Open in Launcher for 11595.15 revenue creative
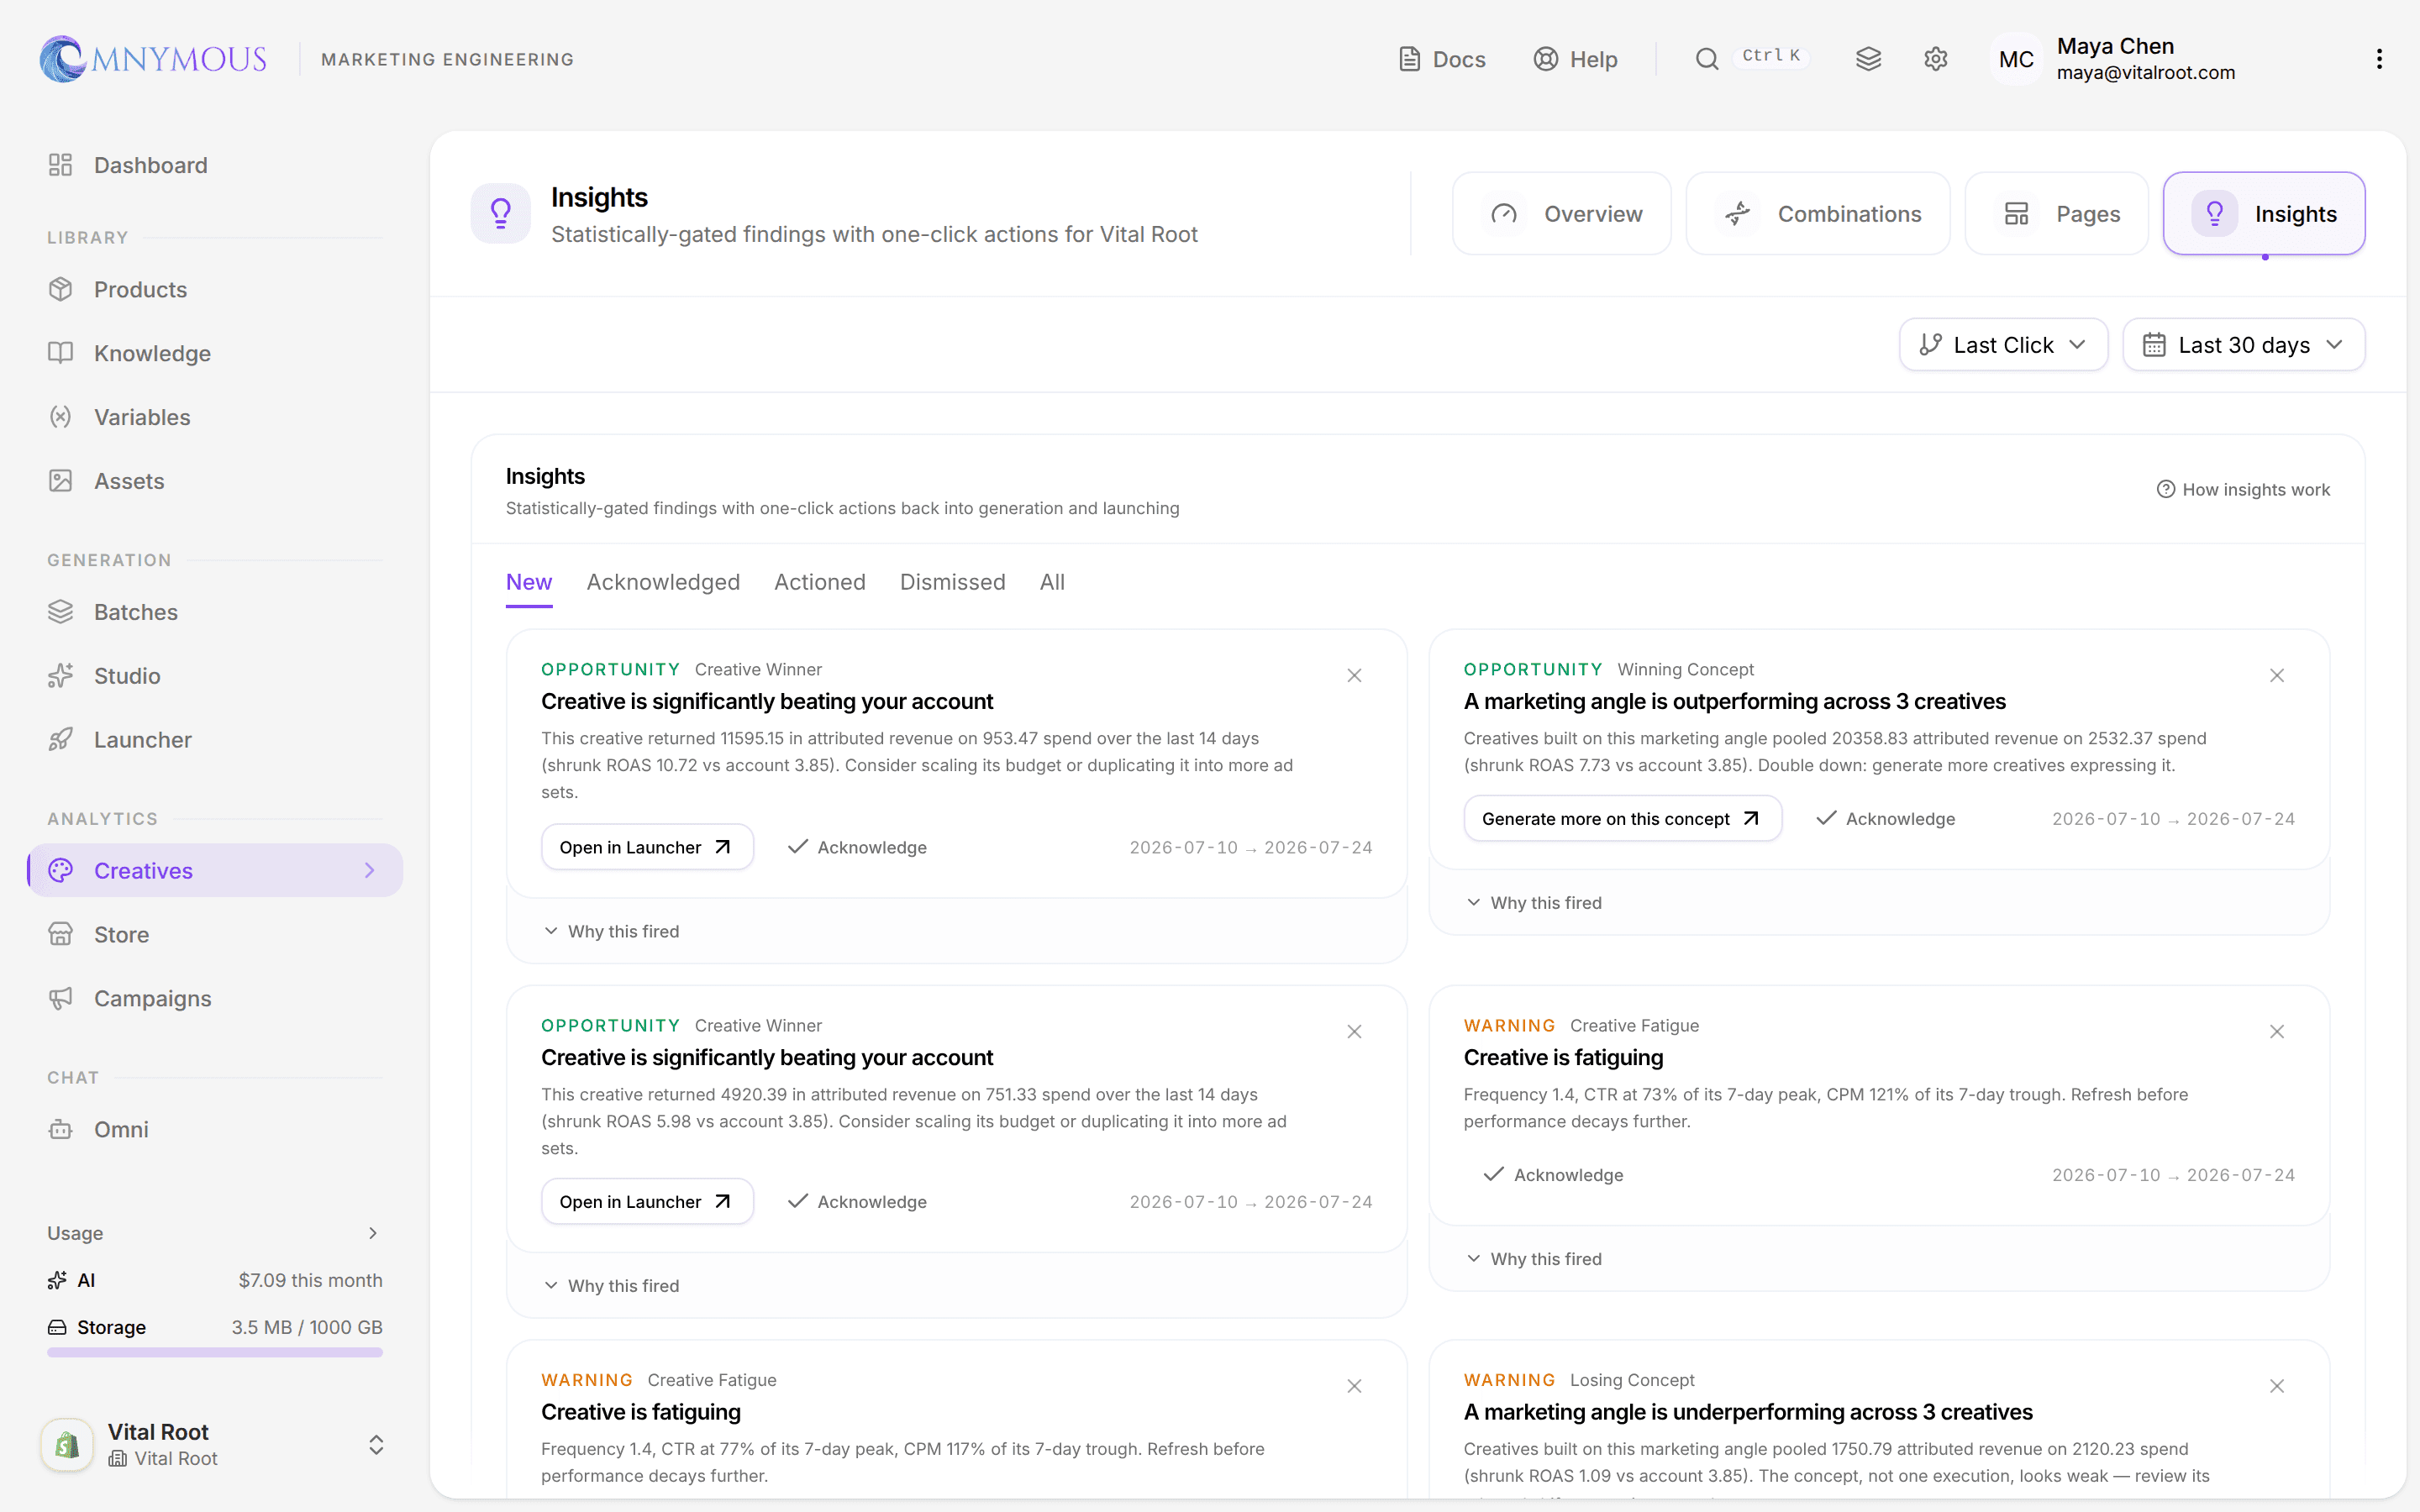 (647, 847)
